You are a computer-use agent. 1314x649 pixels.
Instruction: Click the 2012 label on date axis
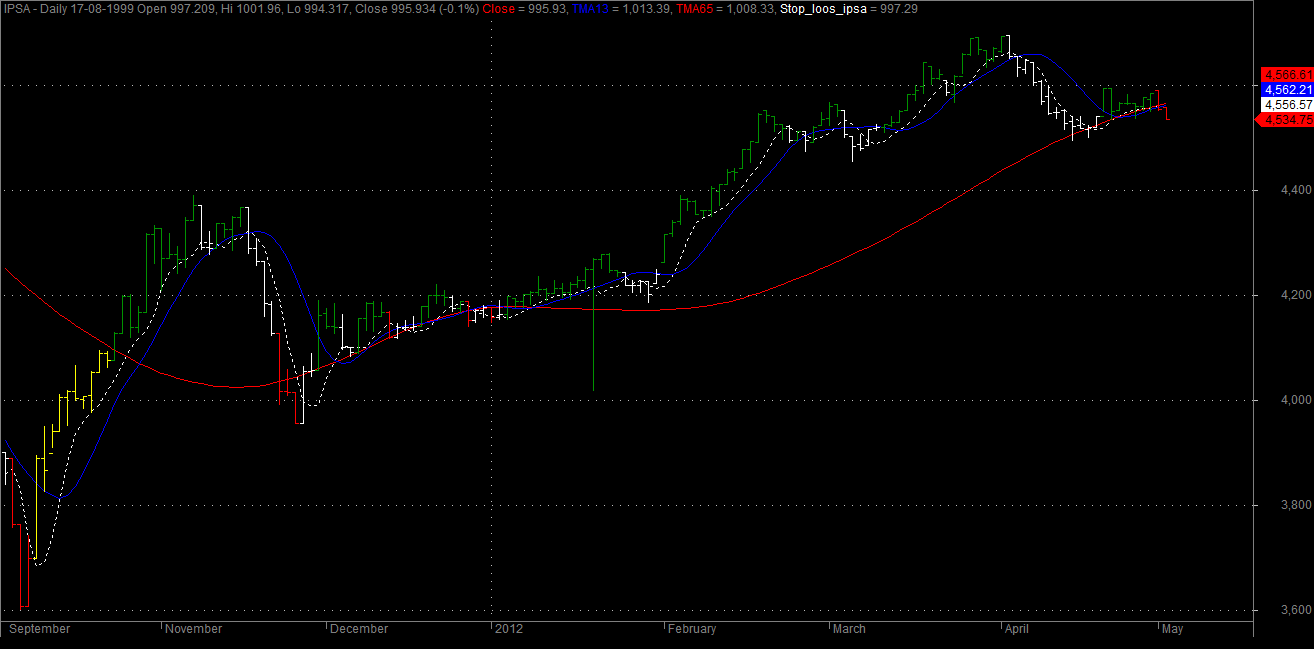[510, 629]
